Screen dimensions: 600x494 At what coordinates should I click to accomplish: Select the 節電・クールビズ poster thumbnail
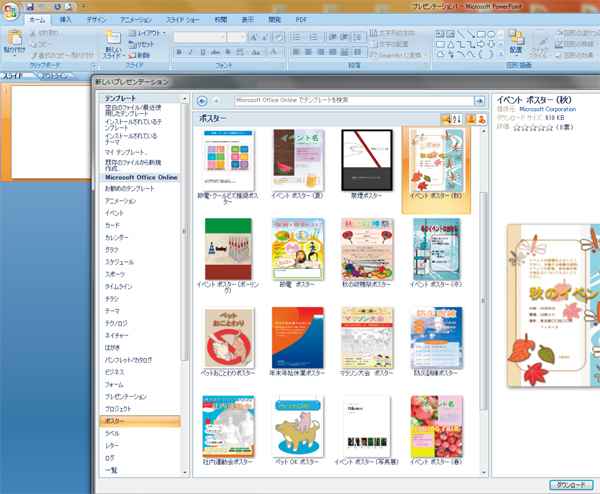tap(228, 160)
